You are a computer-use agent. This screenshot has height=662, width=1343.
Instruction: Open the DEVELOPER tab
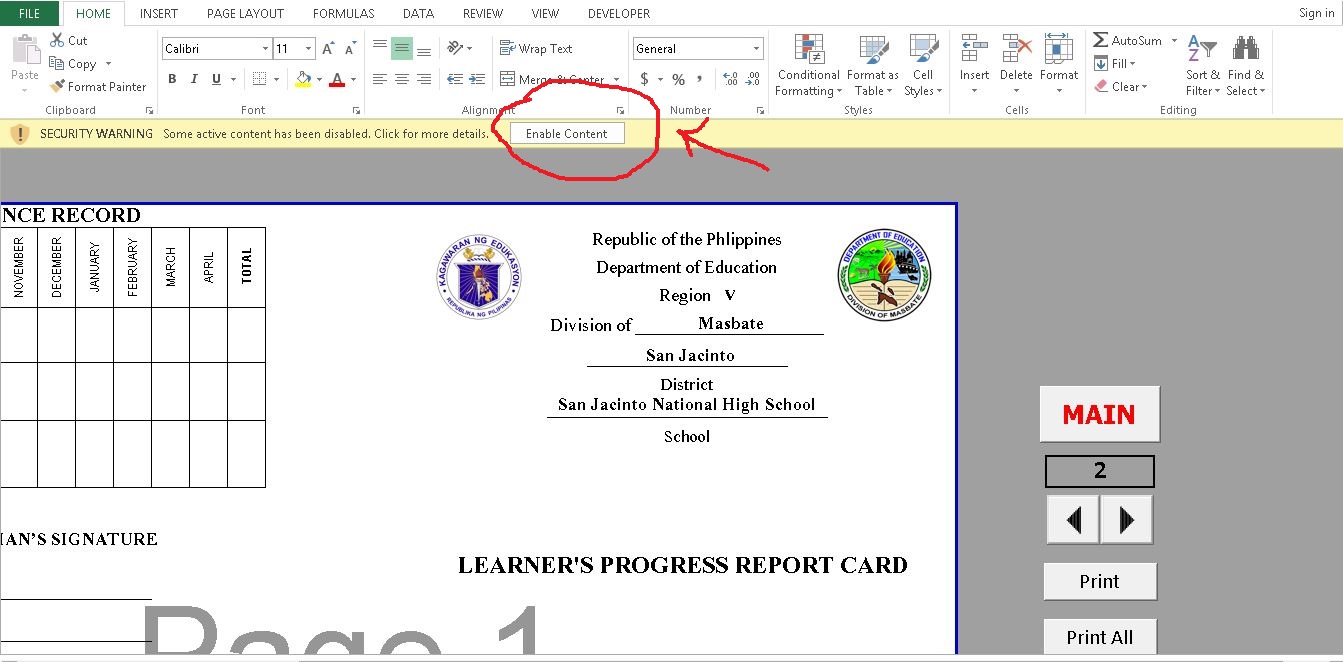coord(618,13)
